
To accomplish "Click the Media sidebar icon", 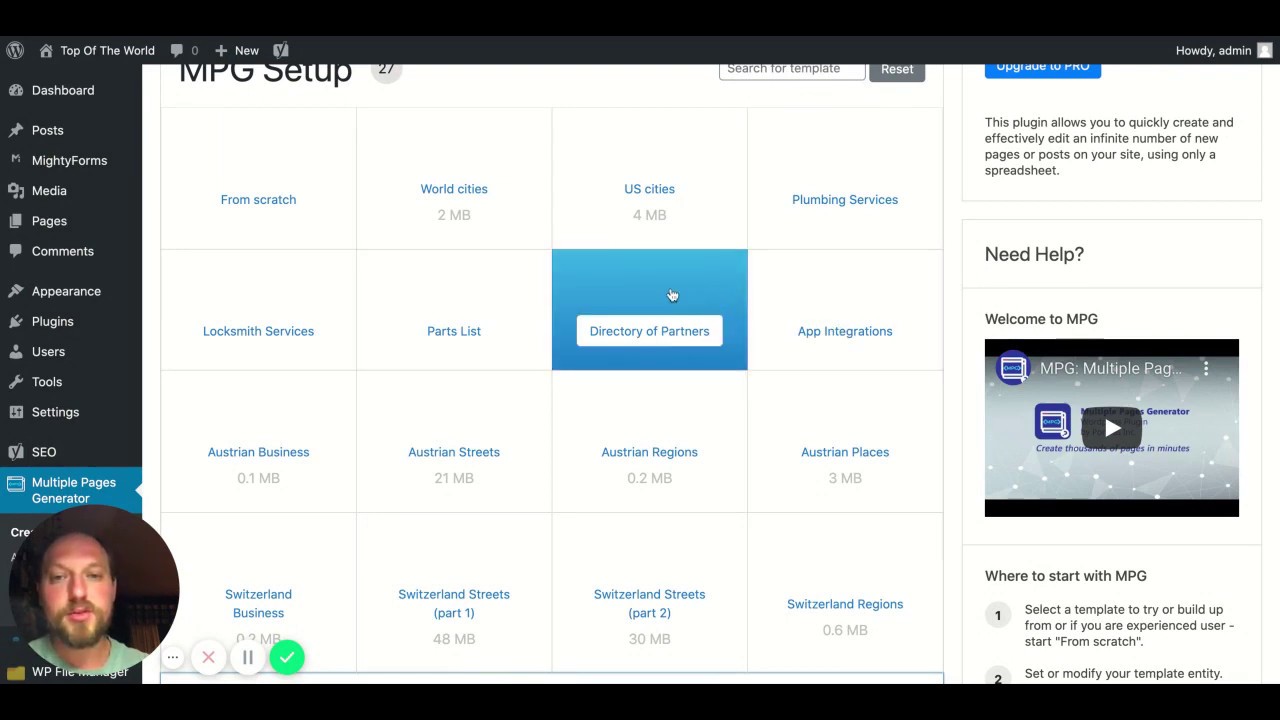I will tap(16, 191).
